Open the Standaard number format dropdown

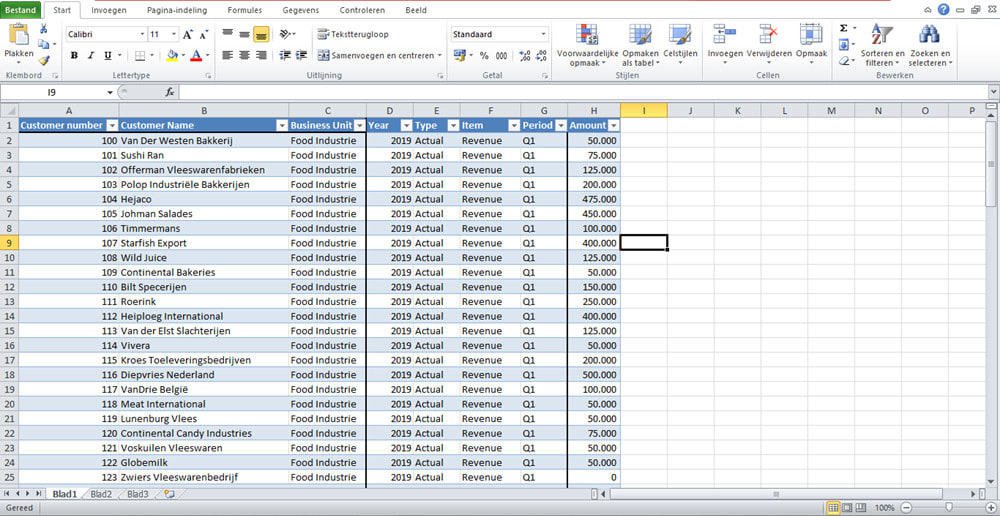pos(544,34)
